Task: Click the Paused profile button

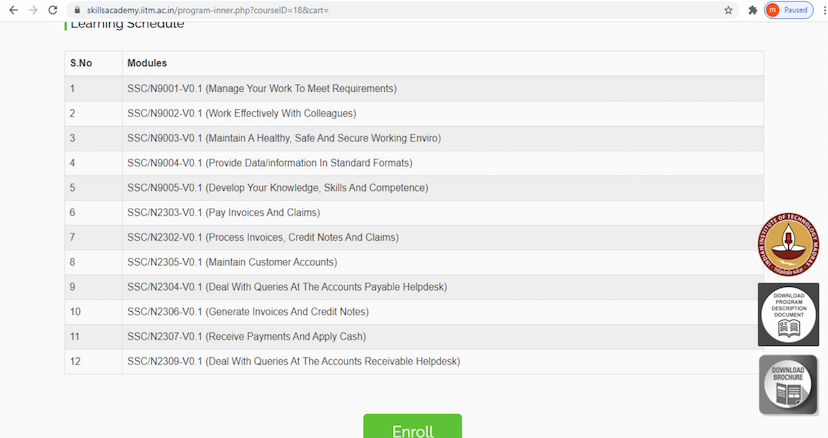Action: click(788, 10)
